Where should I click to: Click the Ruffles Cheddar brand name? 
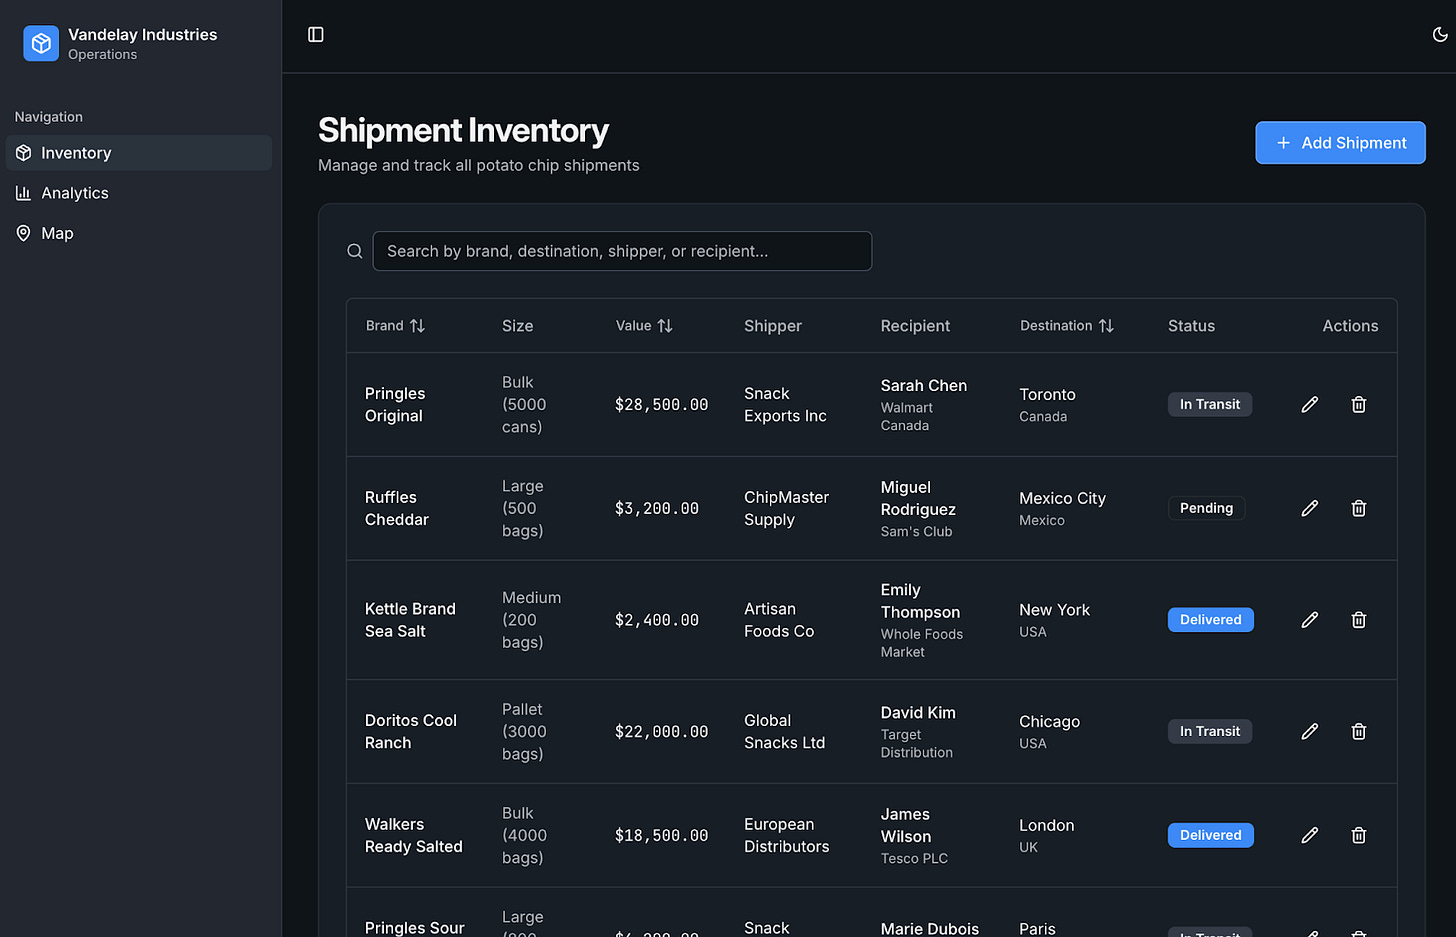(x=397, y=509)
